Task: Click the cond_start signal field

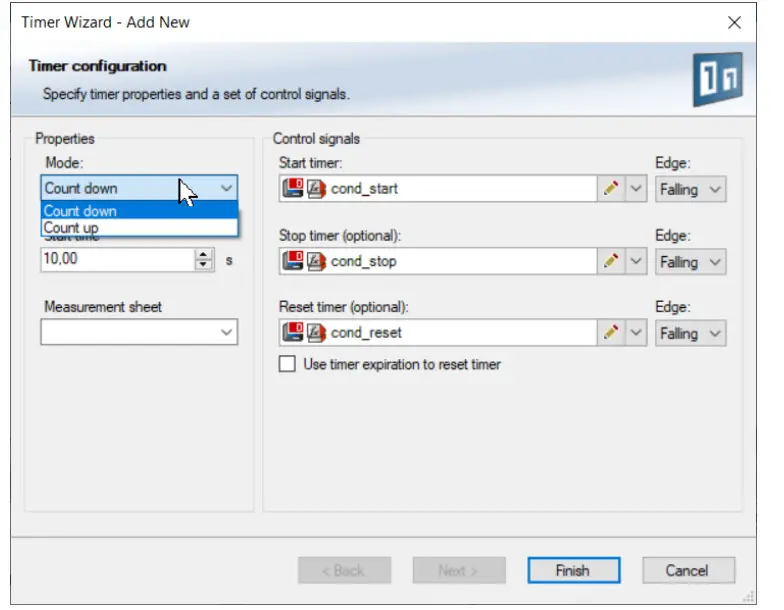Action: (x=438, y=189)
